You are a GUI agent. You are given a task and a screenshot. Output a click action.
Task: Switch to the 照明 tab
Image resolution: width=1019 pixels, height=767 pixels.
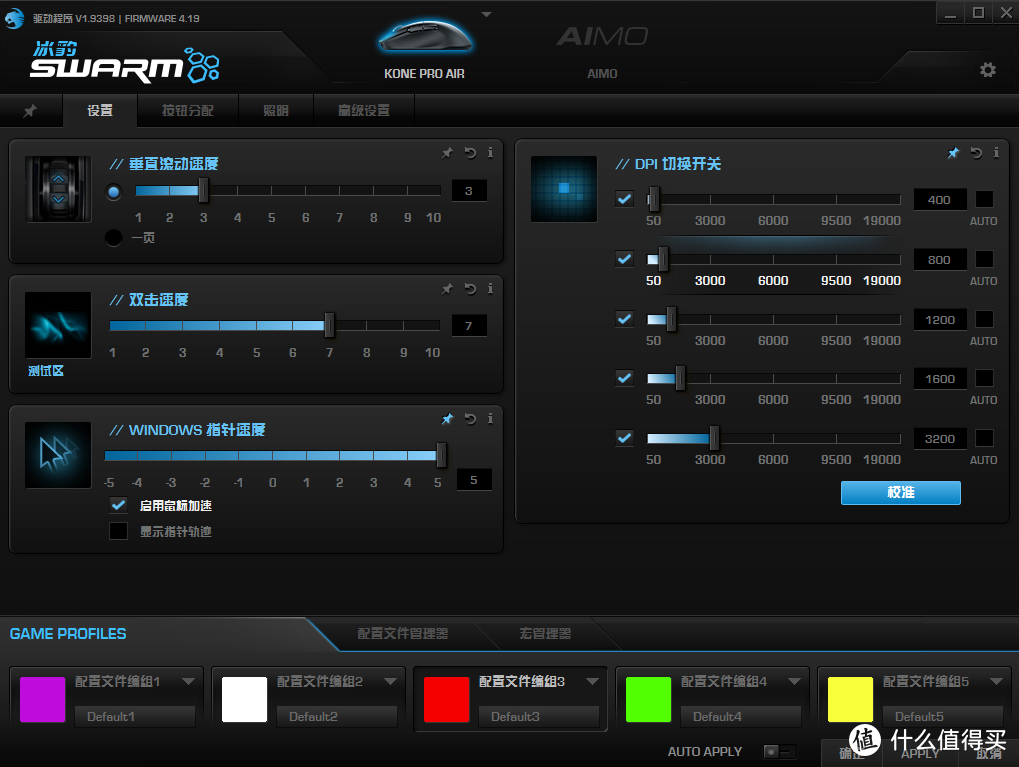pos(276,110)
